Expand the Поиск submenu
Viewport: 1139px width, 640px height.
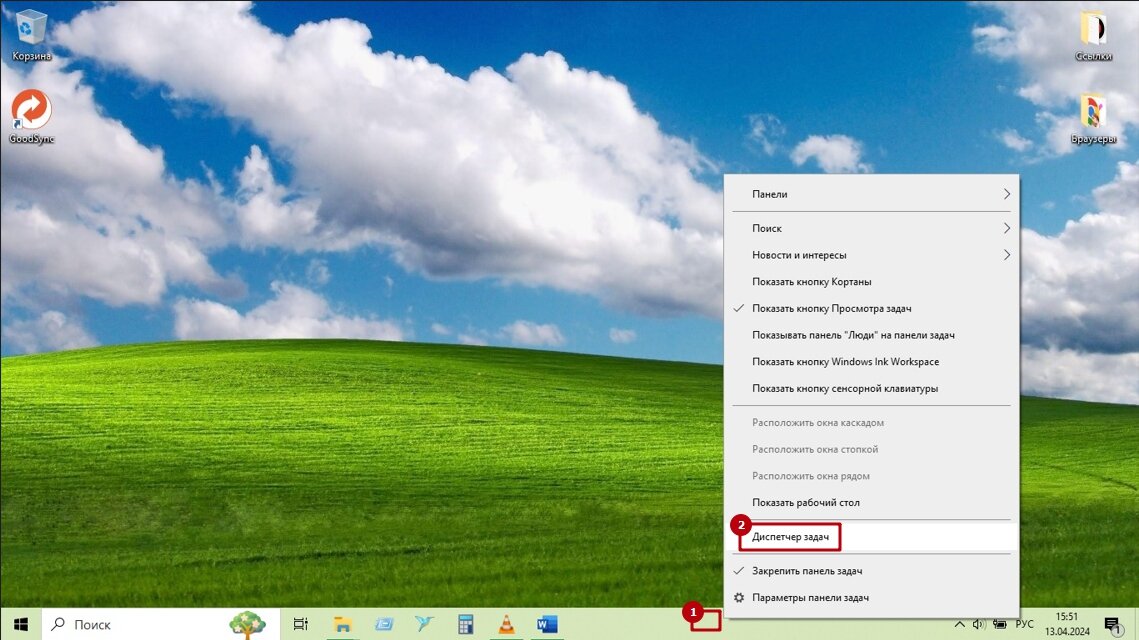pyautogui.click(x=872, y=228)
